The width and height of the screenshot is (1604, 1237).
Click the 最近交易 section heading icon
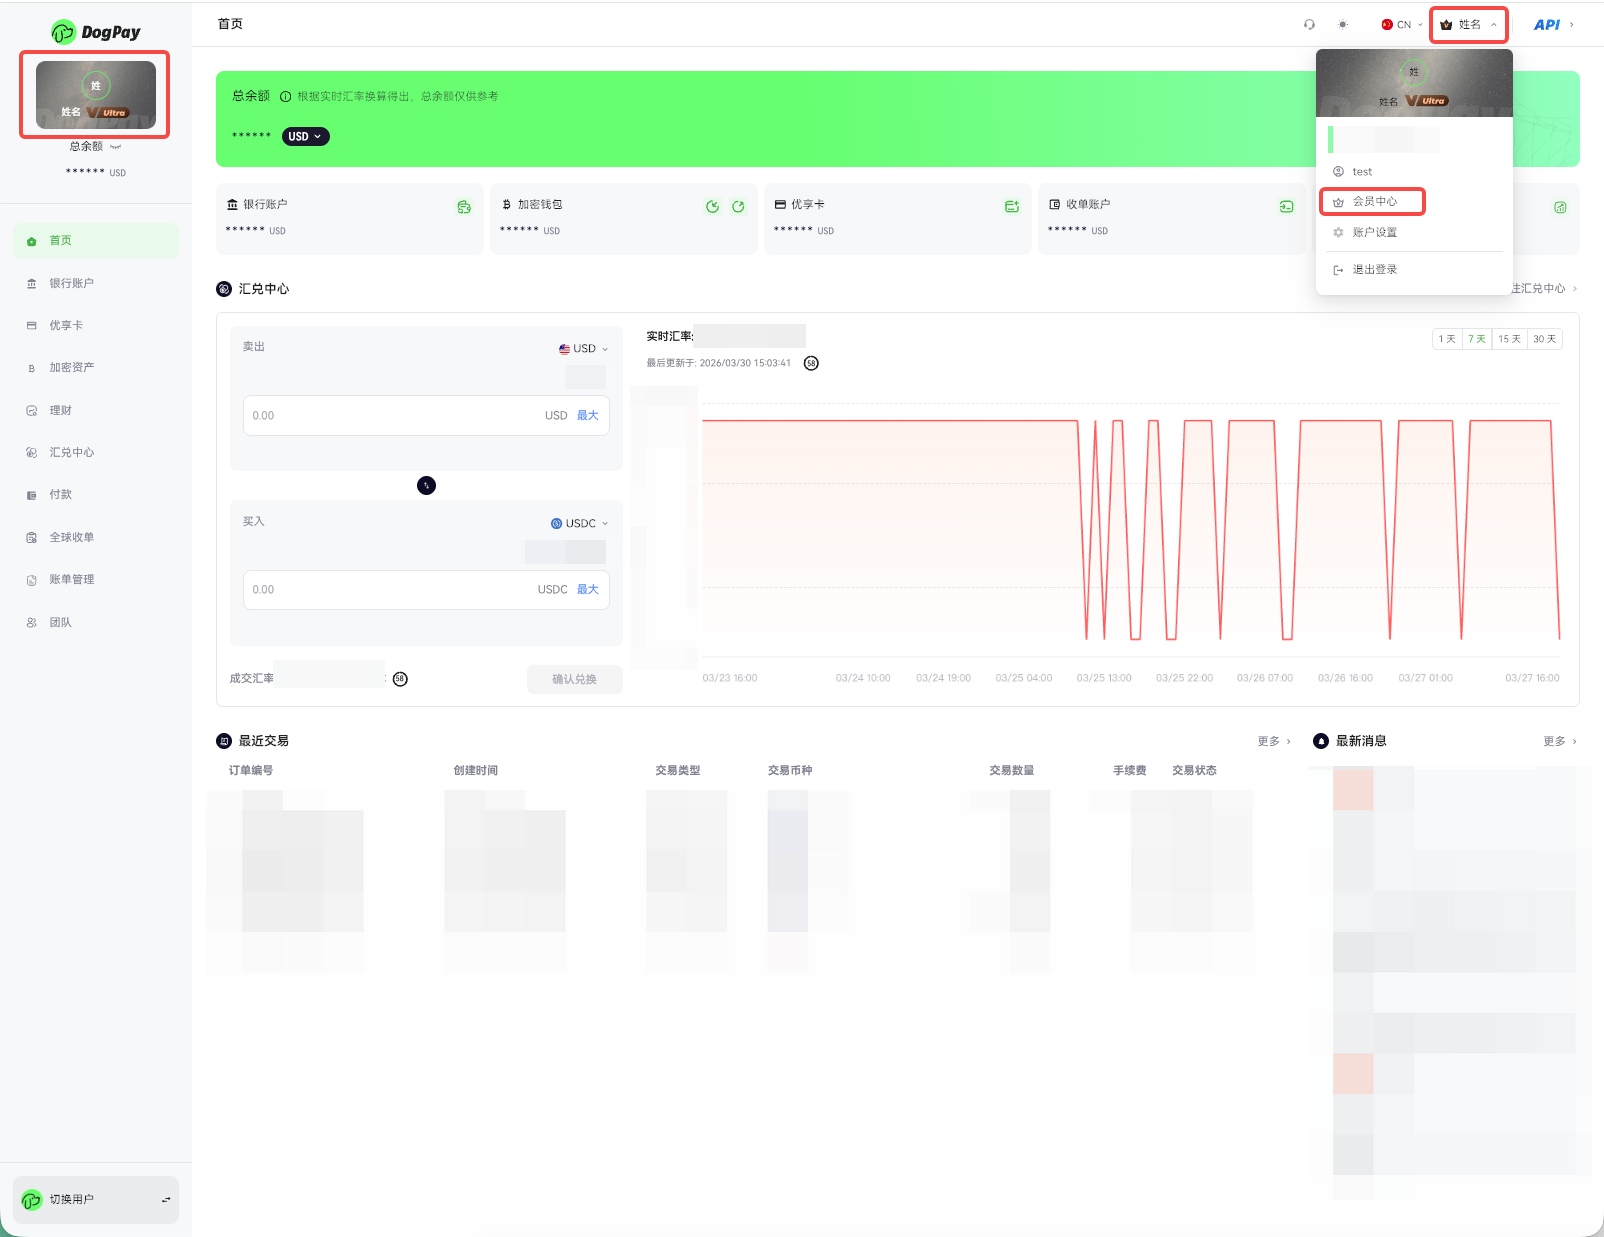[224, 741]
